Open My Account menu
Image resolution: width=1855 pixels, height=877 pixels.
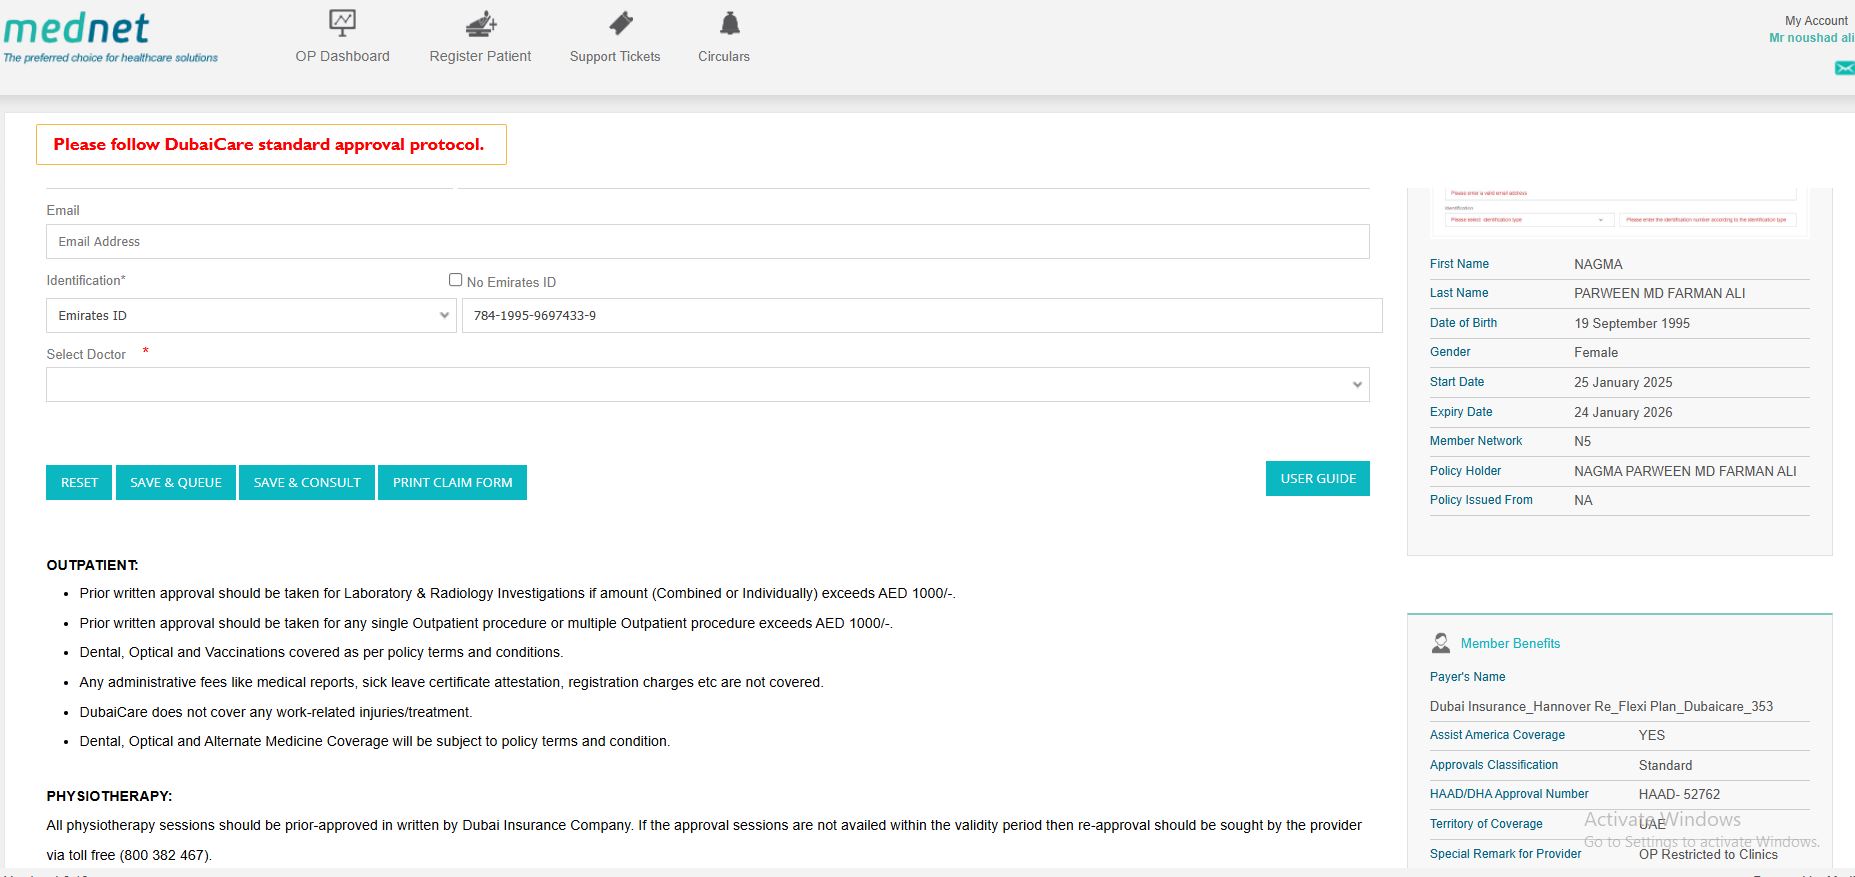coord(1816,21)
